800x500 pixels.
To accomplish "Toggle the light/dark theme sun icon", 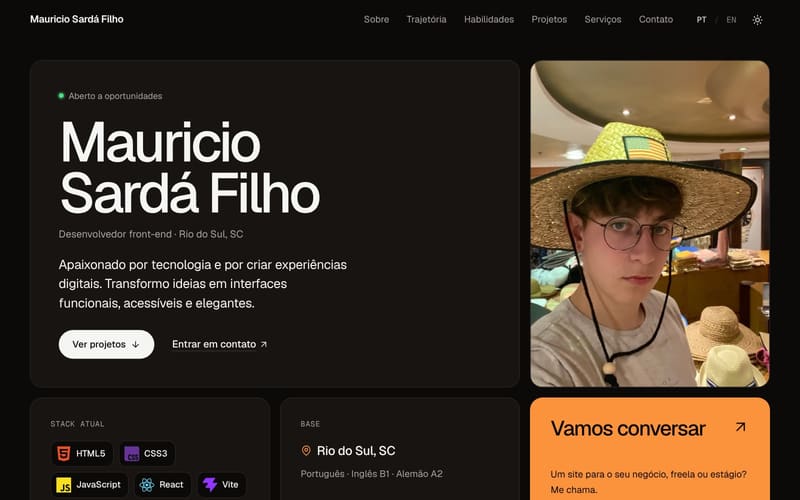I will pos(757,20).
